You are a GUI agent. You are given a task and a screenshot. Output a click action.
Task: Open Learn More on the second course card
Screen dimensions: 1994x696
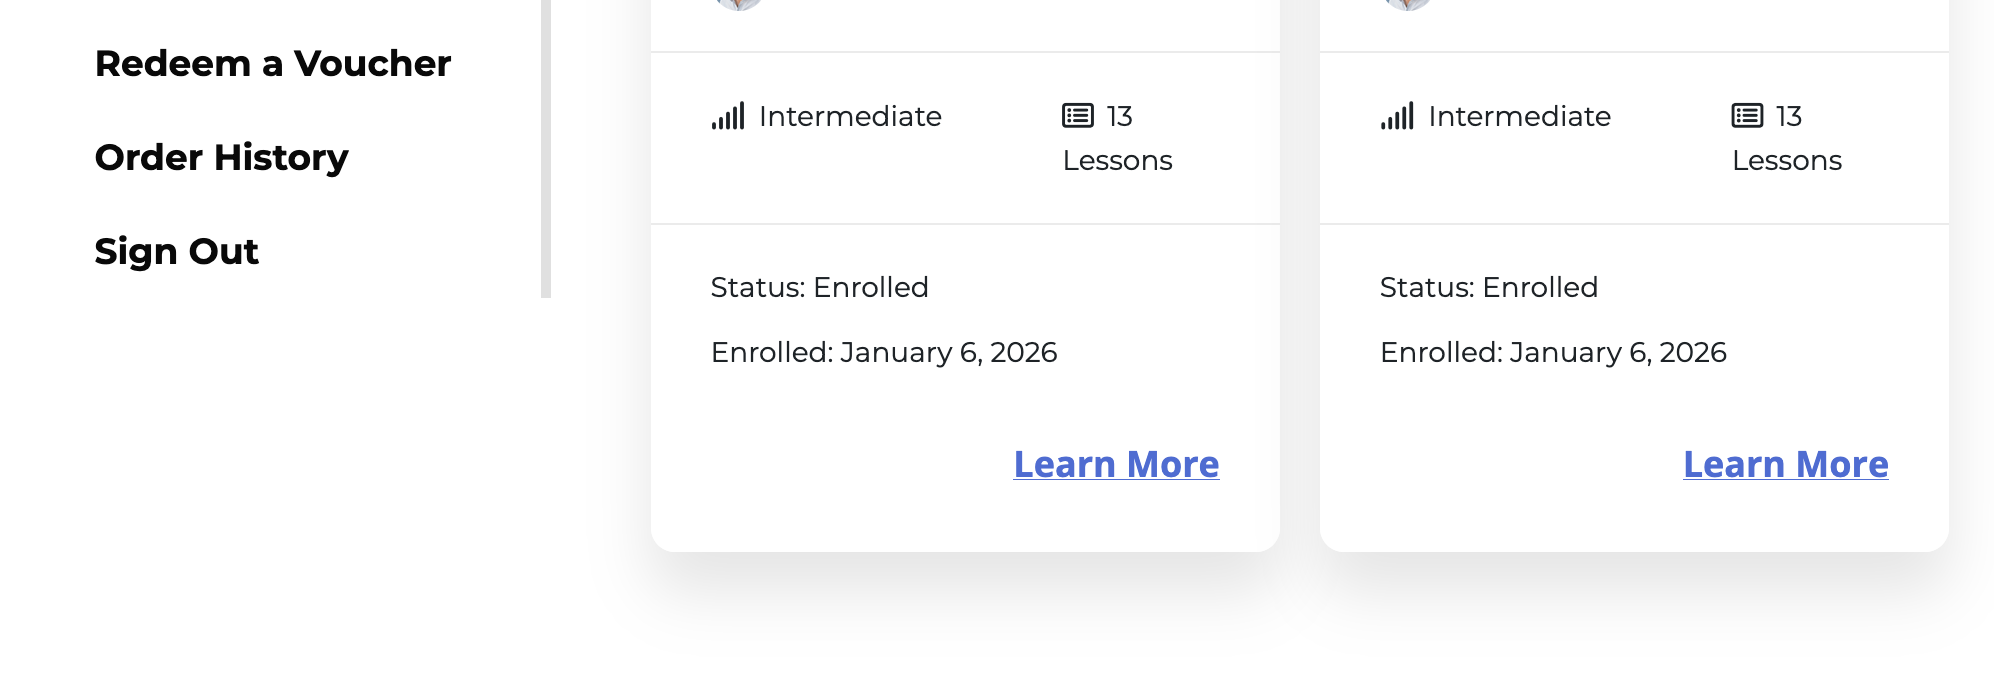pos(1785,464)
